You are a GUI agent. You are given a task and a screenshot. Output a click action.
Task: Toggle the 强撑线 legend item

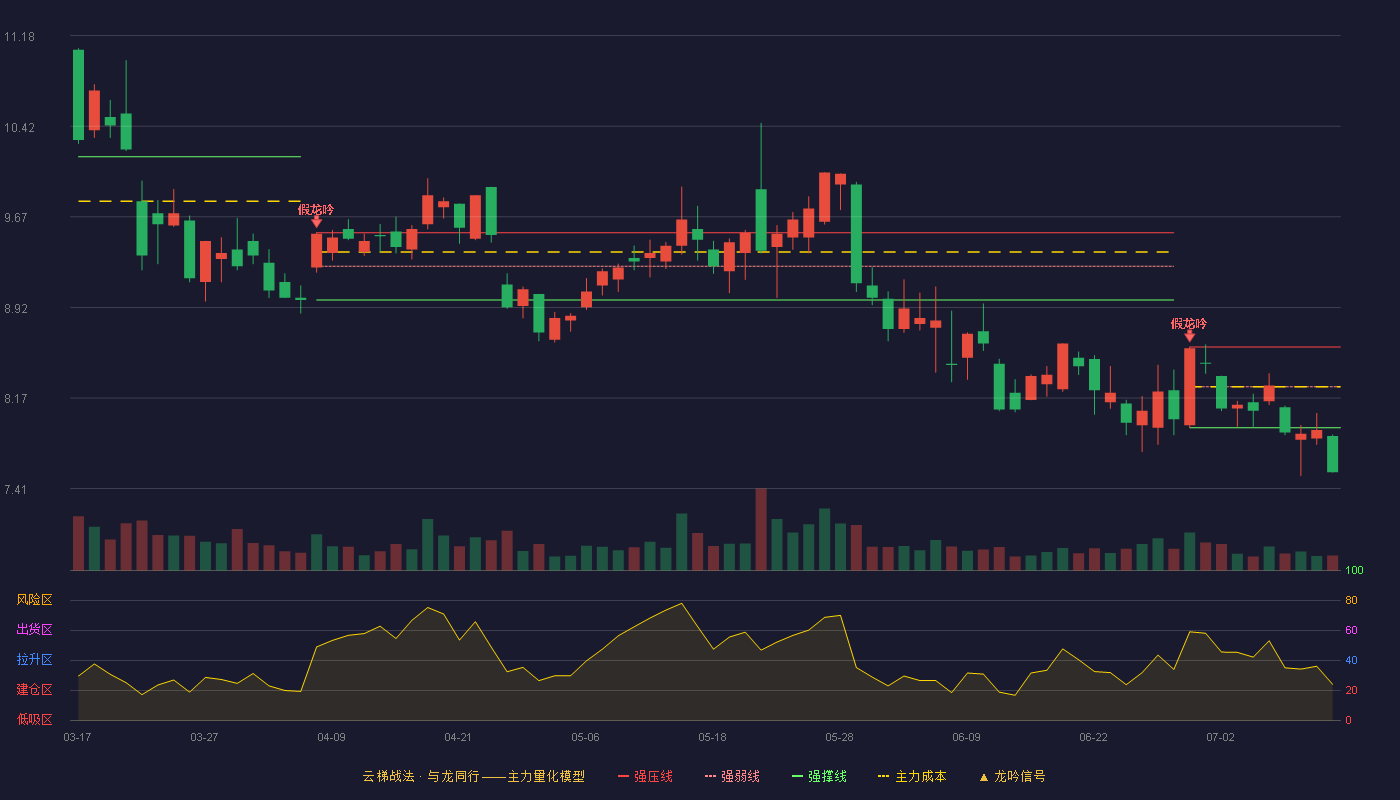coord(819,776)
